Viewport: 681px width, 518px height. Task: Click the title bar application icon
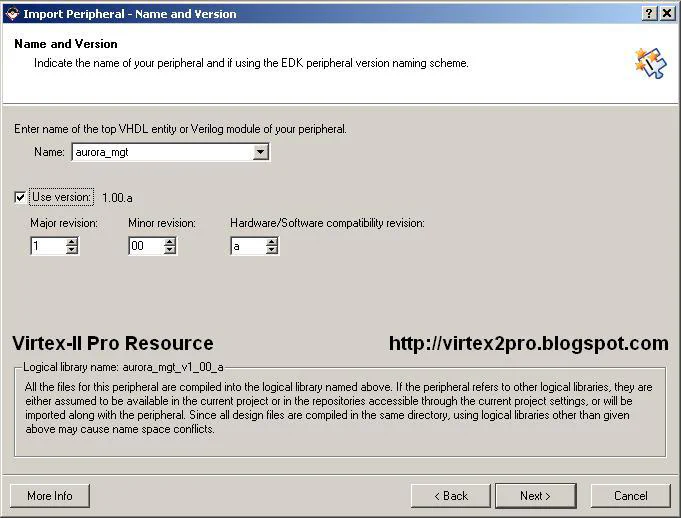pyautogui.click(x=12, y=14)
